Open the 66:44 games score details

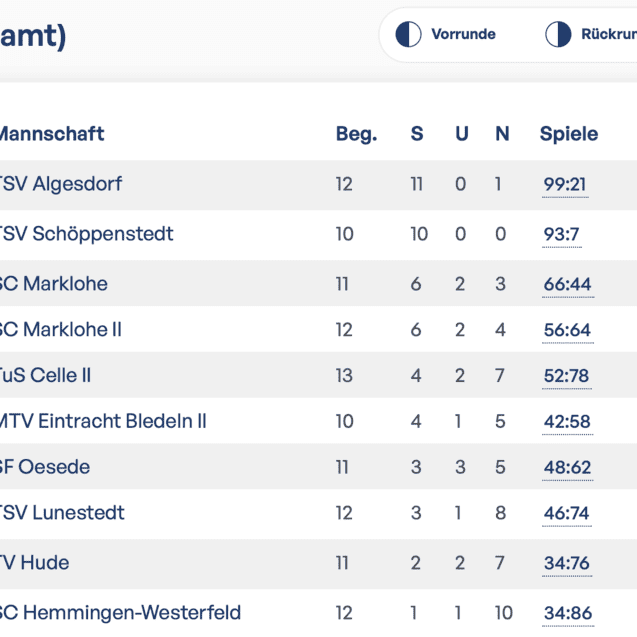567,285
